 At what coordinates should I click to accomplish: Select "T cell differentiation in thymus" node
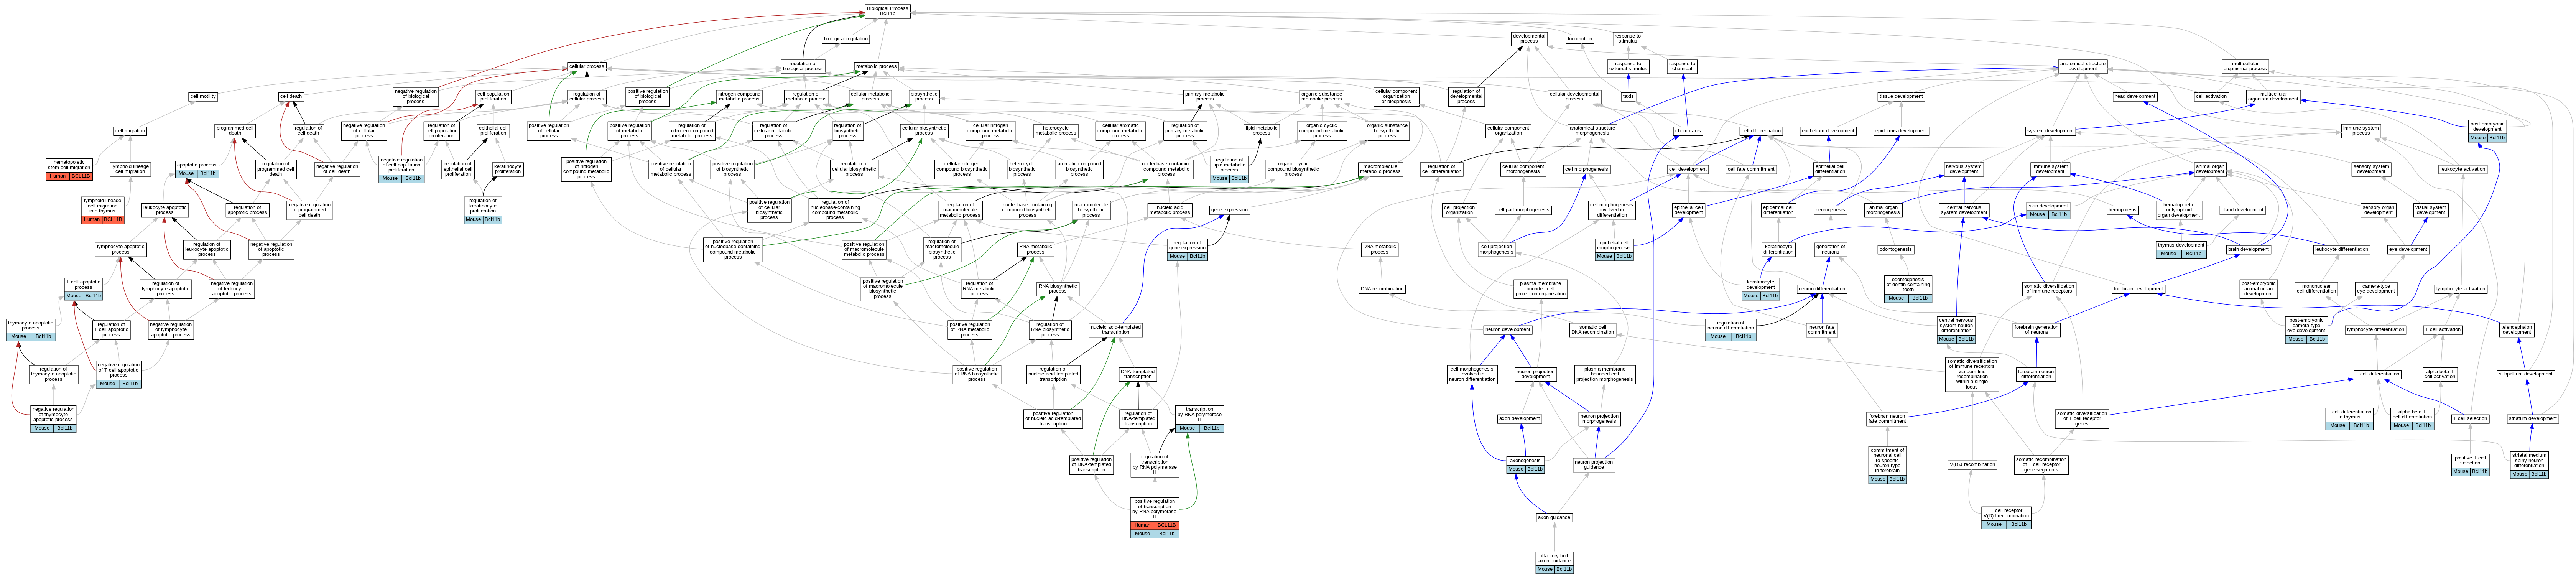pos(2349,418)
